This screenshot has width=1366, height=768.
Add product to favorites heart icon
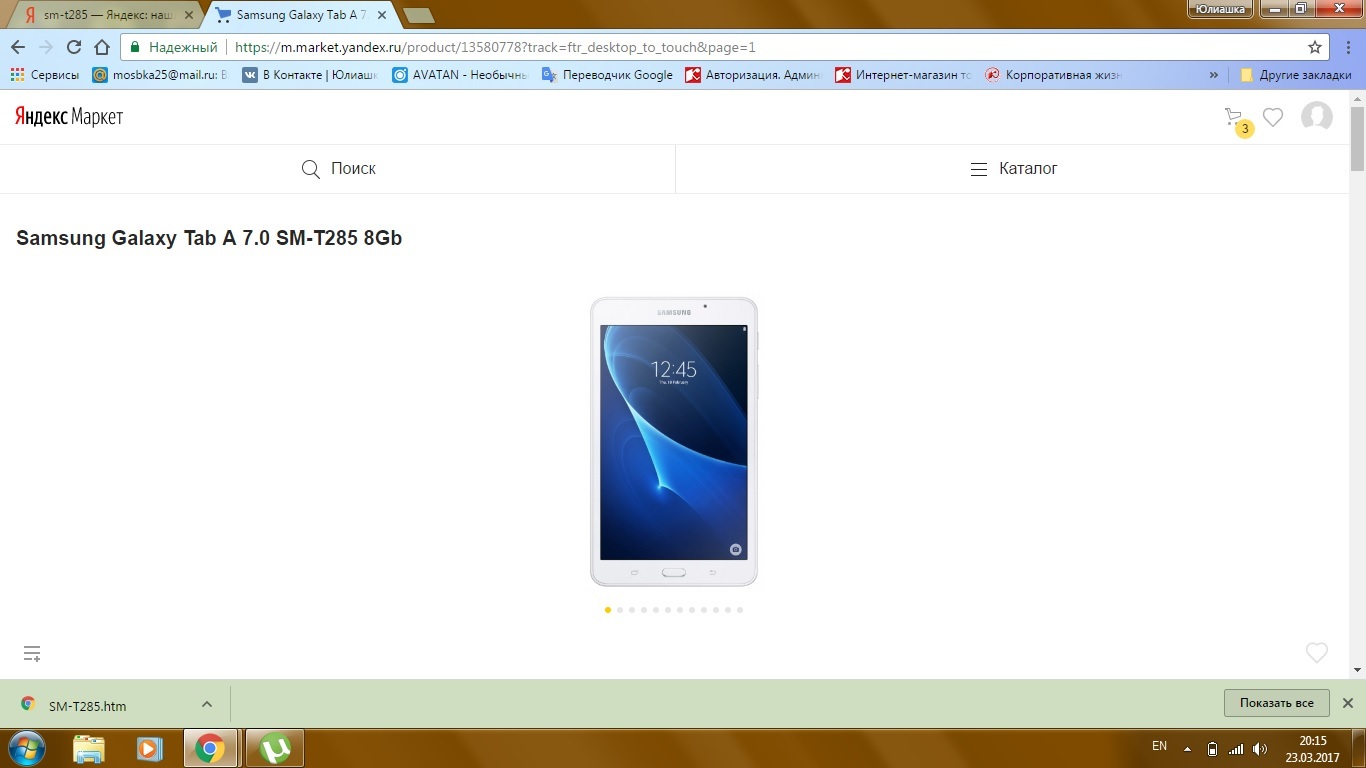[1317, 653]
